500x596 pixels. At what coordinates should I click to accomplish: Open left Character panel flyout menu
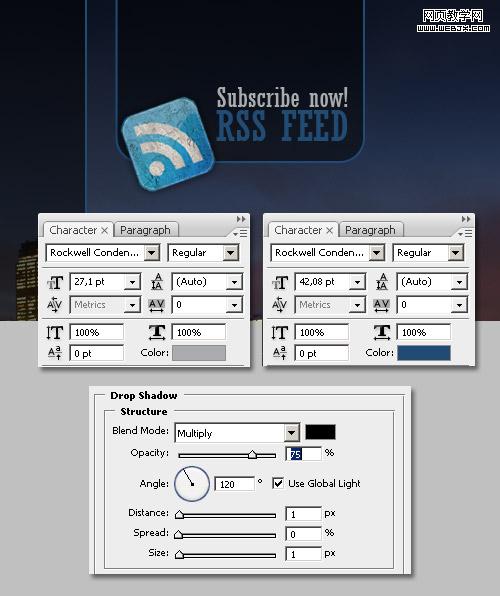point(241,233)
